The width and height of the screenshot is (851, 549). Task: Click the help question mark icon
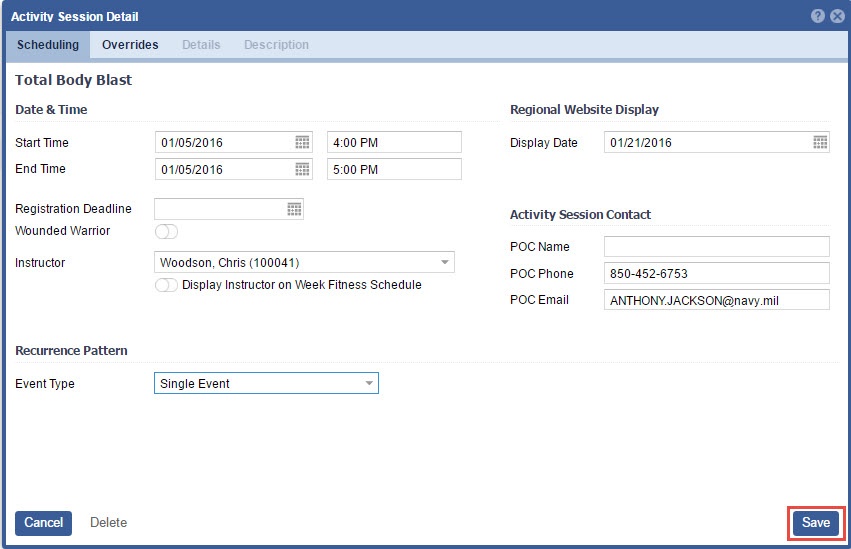(818, 16)
